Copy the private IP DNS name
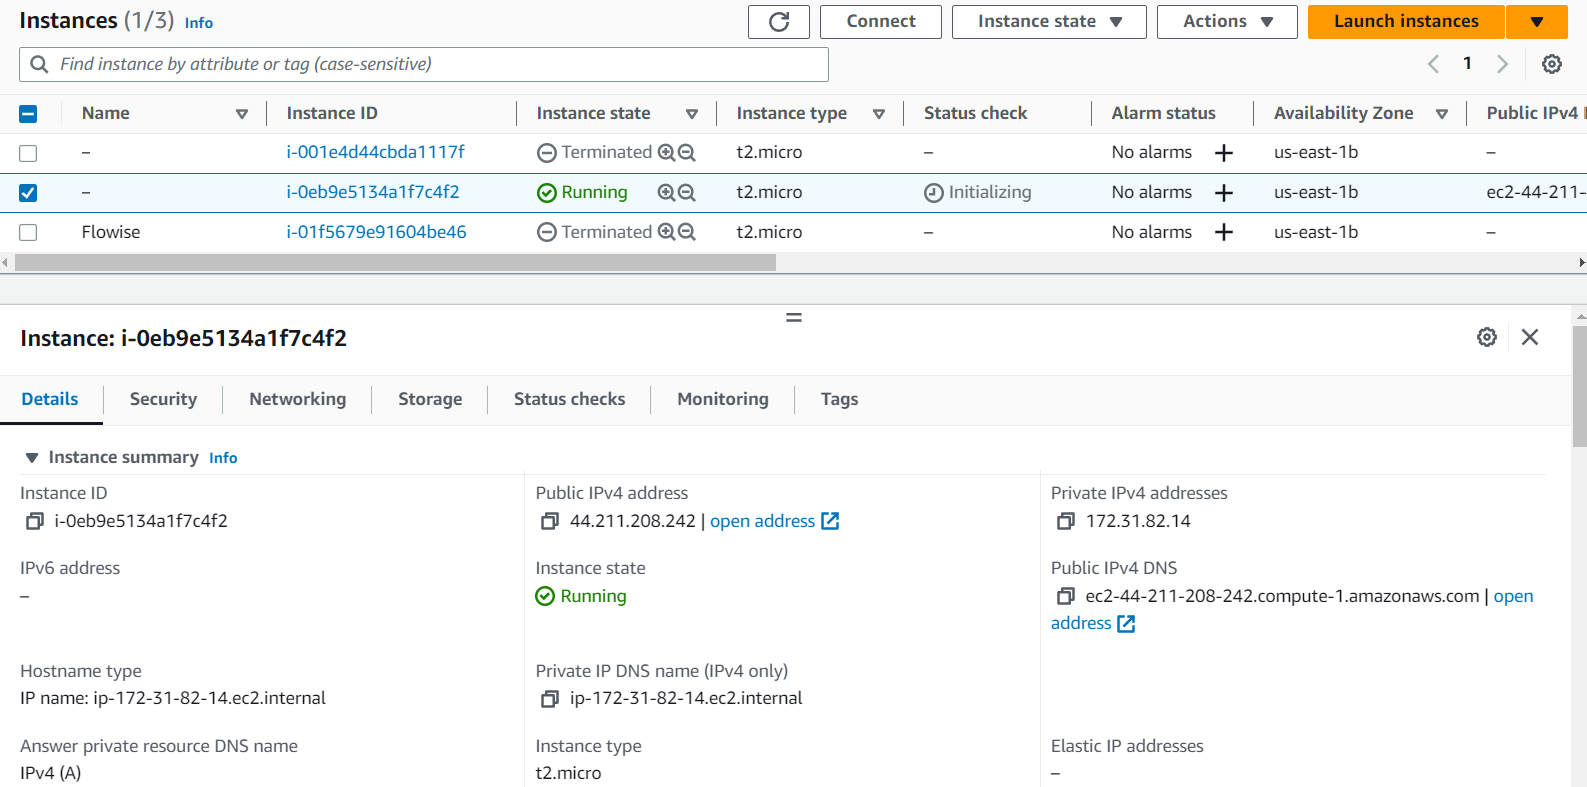This screenshot has height=787, width=1587. pos(549,699)
